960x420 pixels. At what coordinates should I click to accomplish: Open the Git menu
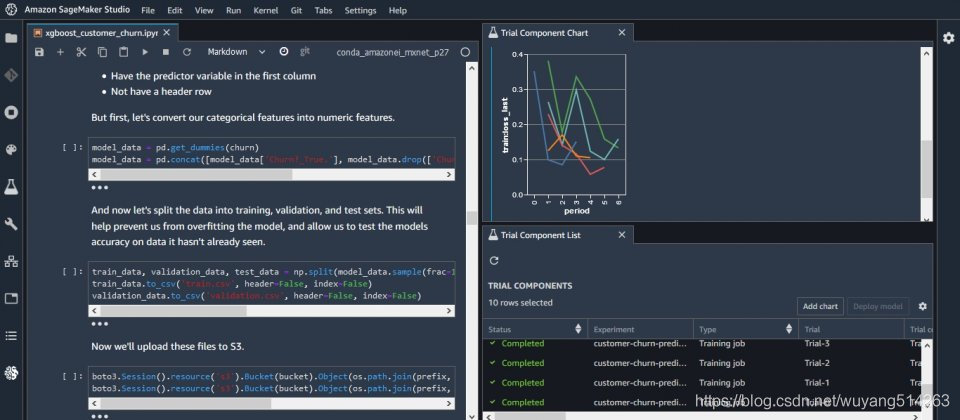[x=296, y=10]
